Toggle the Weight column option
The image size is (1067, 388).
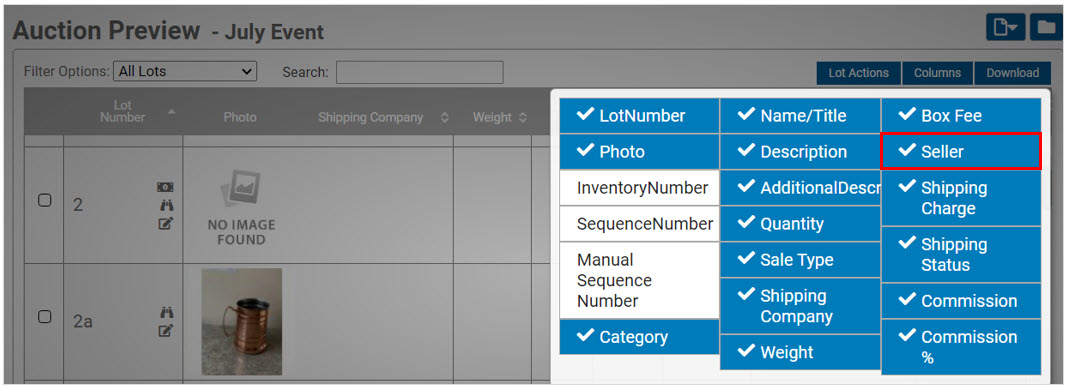click(x=800, y=353)
